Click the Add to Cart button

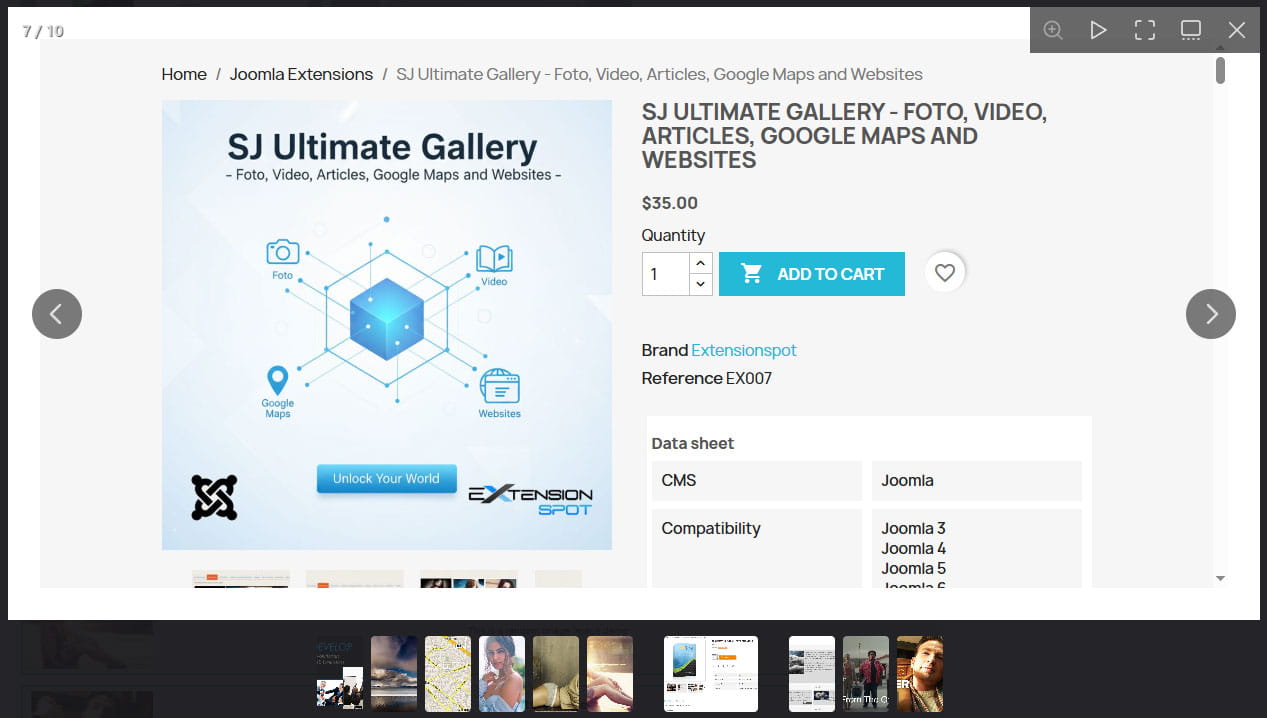[811, 274]
